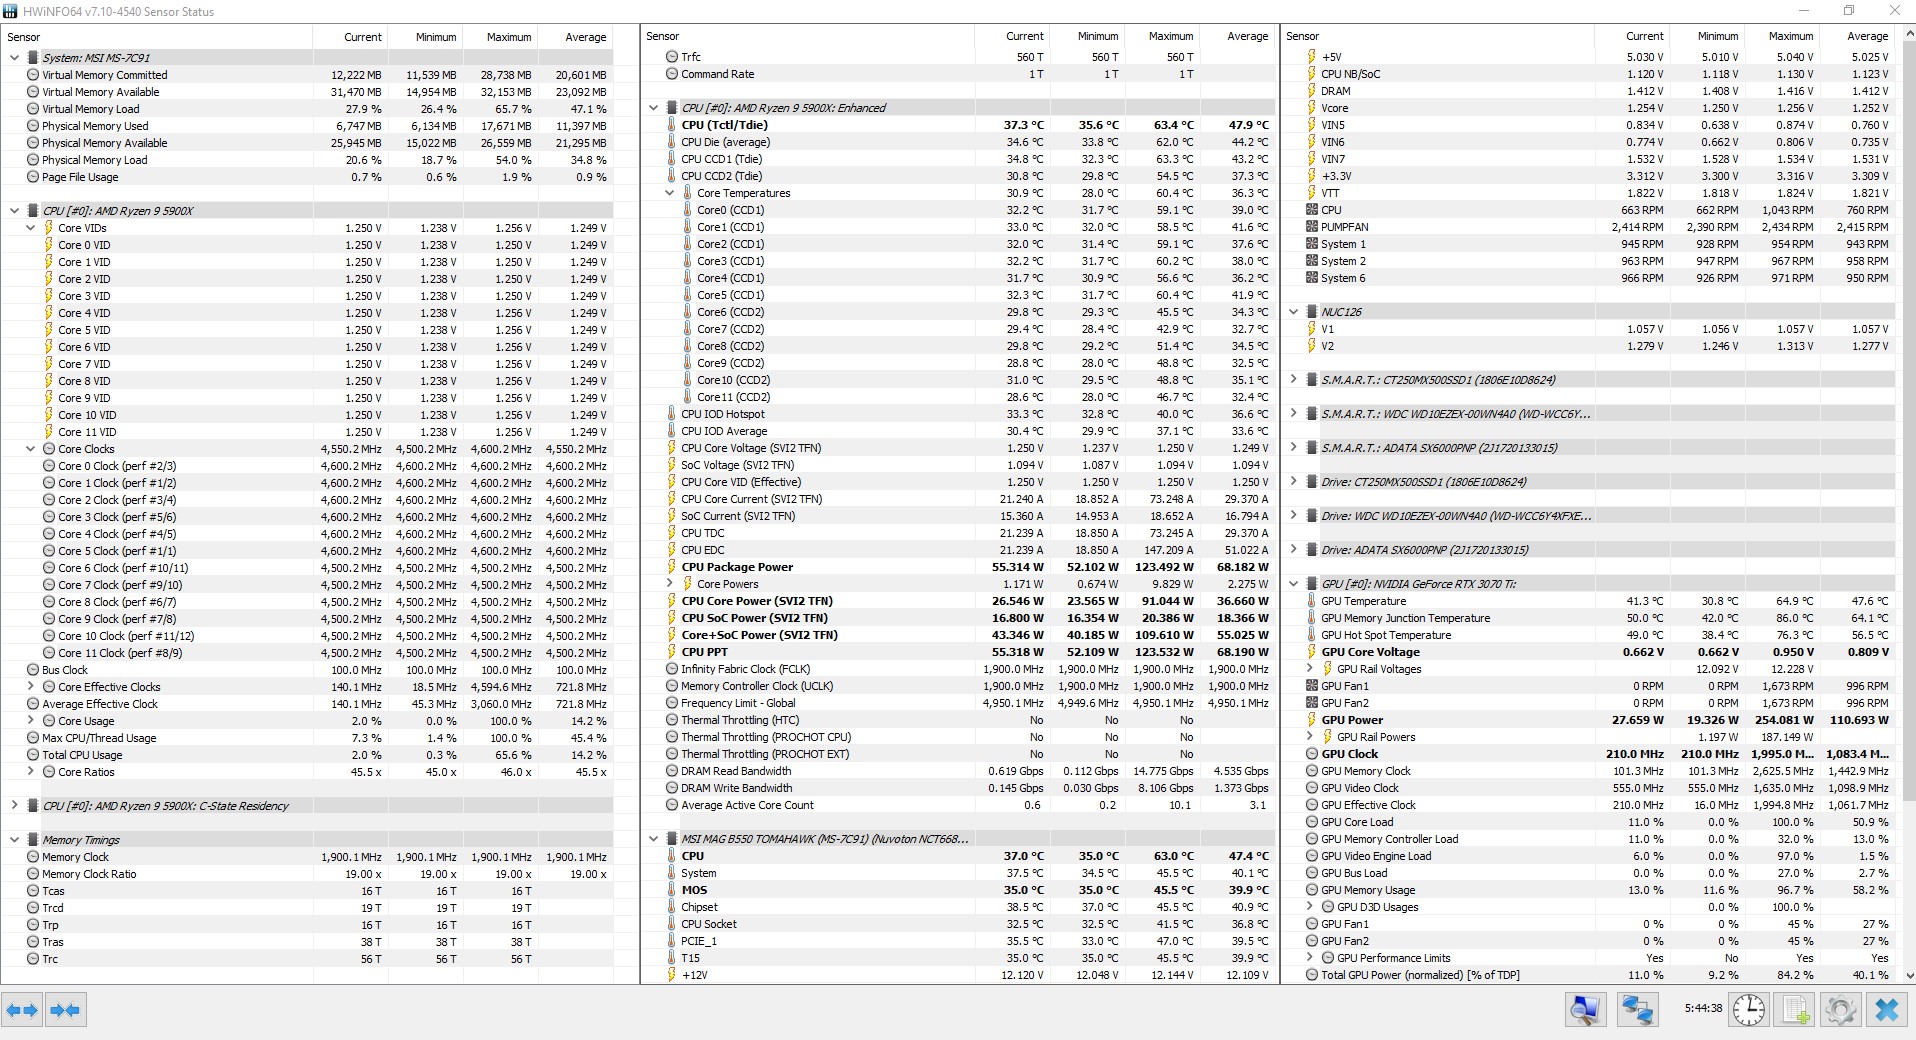Select the CPU Die (average) row

point(958,142)
